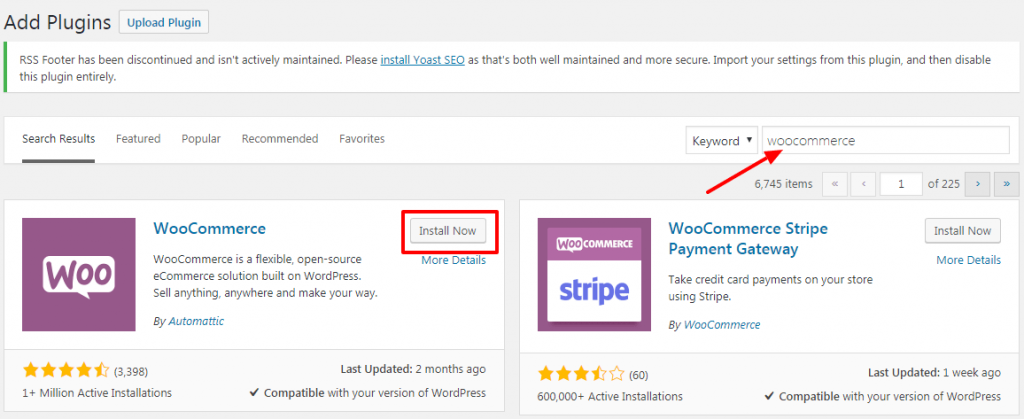Jump to last page double arrow
This screenshot has height=419, width=1024.
(1007, 184)
